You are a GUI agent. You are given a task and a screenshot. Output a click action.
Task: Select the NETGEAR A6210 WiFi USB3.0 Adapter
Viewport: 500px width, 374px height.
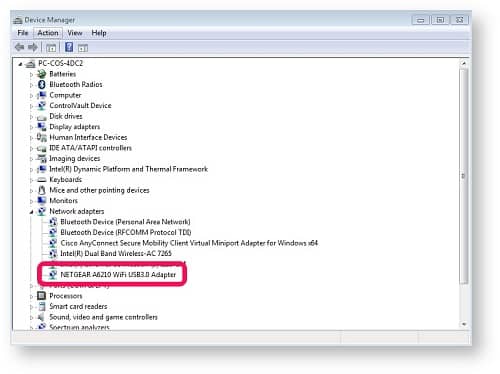pos(118,275)
